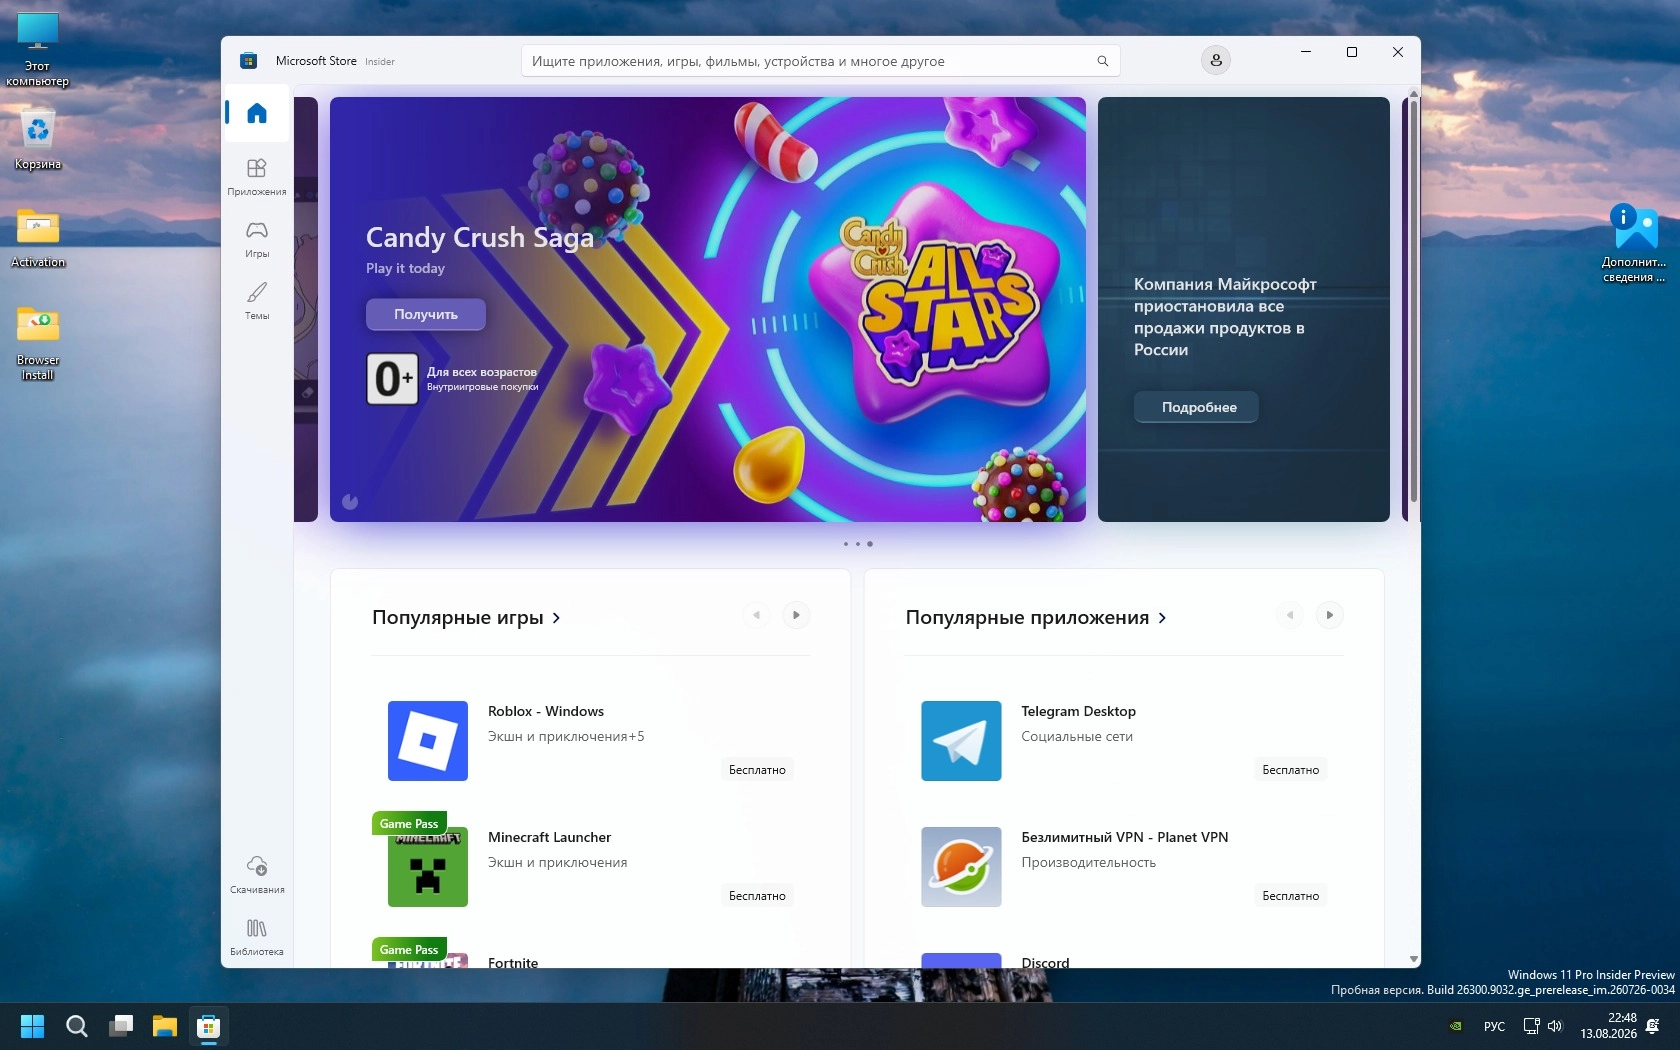The height and width of the screenshot is (1050, 1680).
Task: Open the Библиотека library page
Action: tap(257, 936)
